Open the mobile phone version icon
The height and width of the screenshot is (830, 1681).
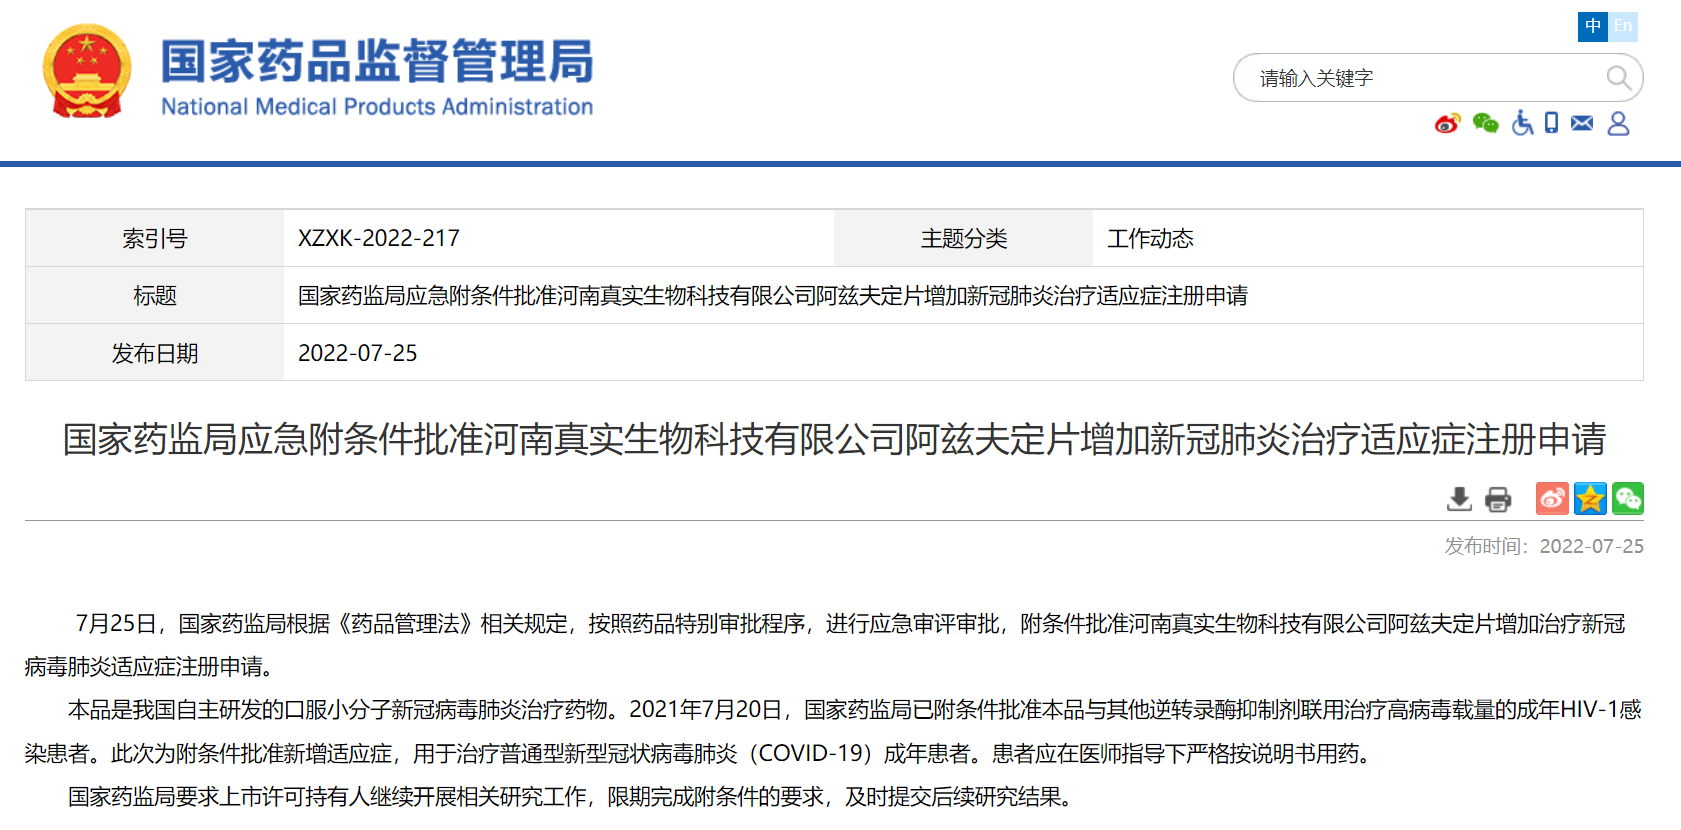pyautogui.click(x=1551, y=123)
